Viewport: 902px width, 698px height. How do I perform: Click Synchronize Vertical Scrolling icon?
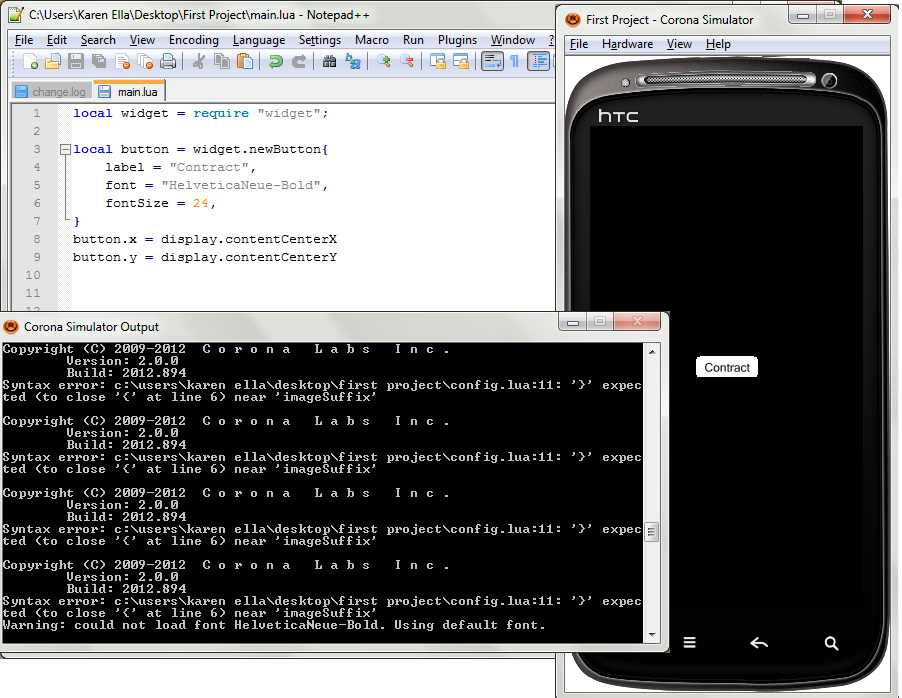coord(437,61)
